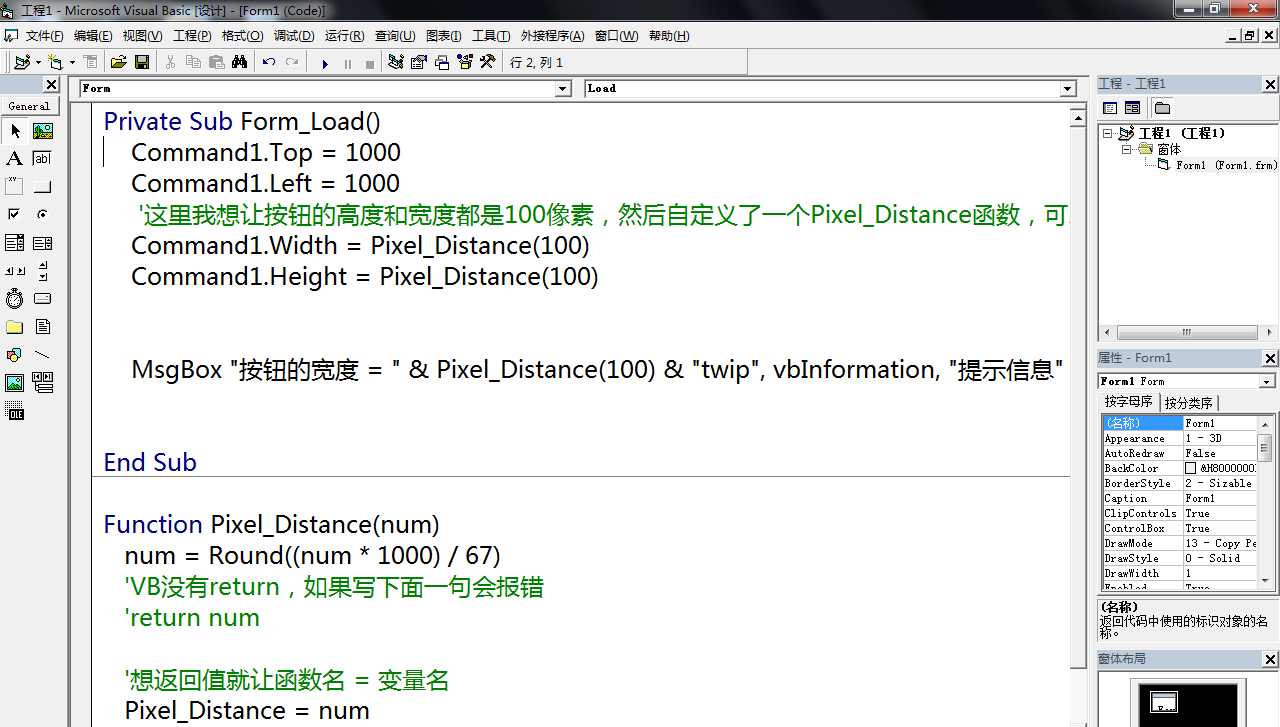Select the DirListBox folder control tool

pos(15,327)
